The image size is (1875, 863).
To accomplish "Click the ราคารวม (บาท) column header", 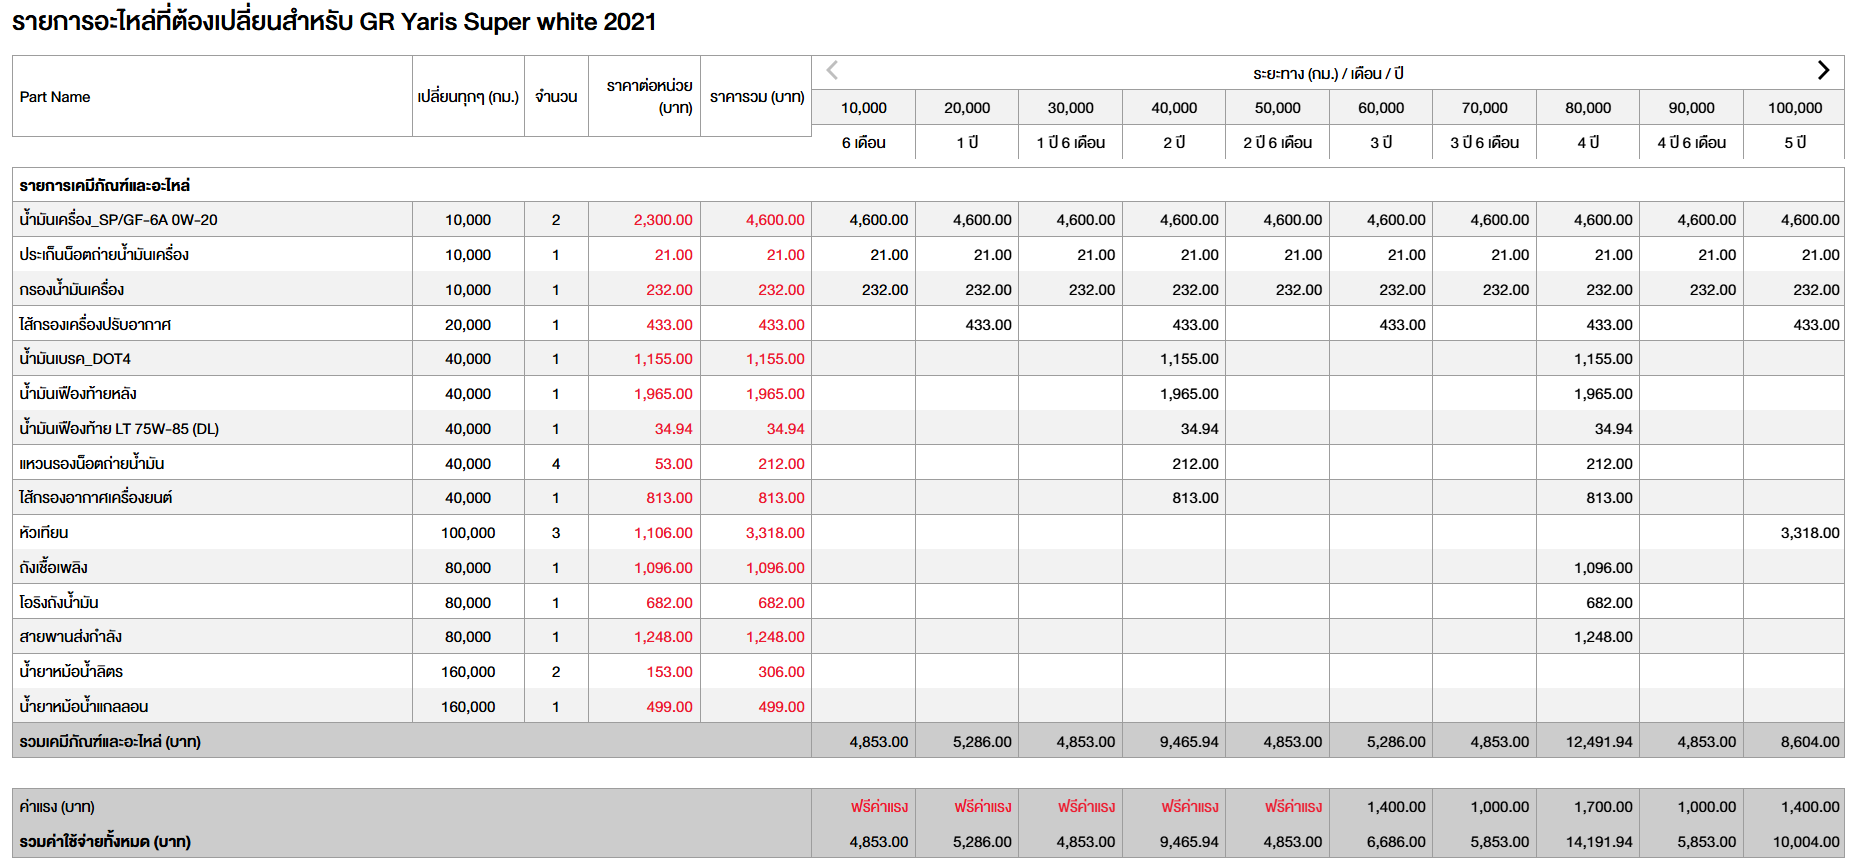I will coord(756,97).
